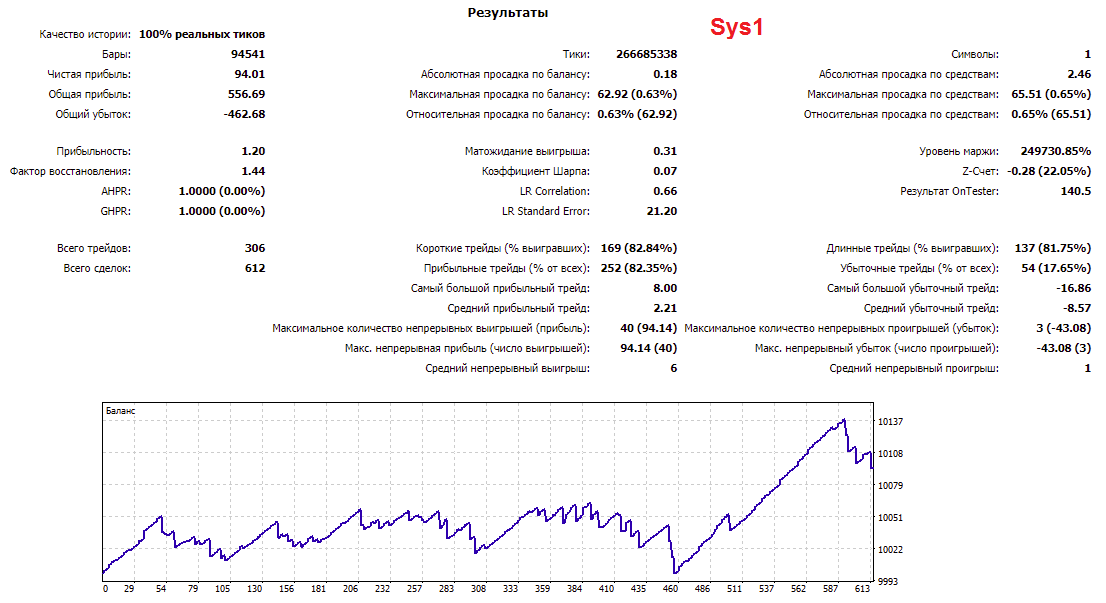Select the 206 tick on chart x-axis
This screenshot has height=603, width=1106.
click(351, 589)
